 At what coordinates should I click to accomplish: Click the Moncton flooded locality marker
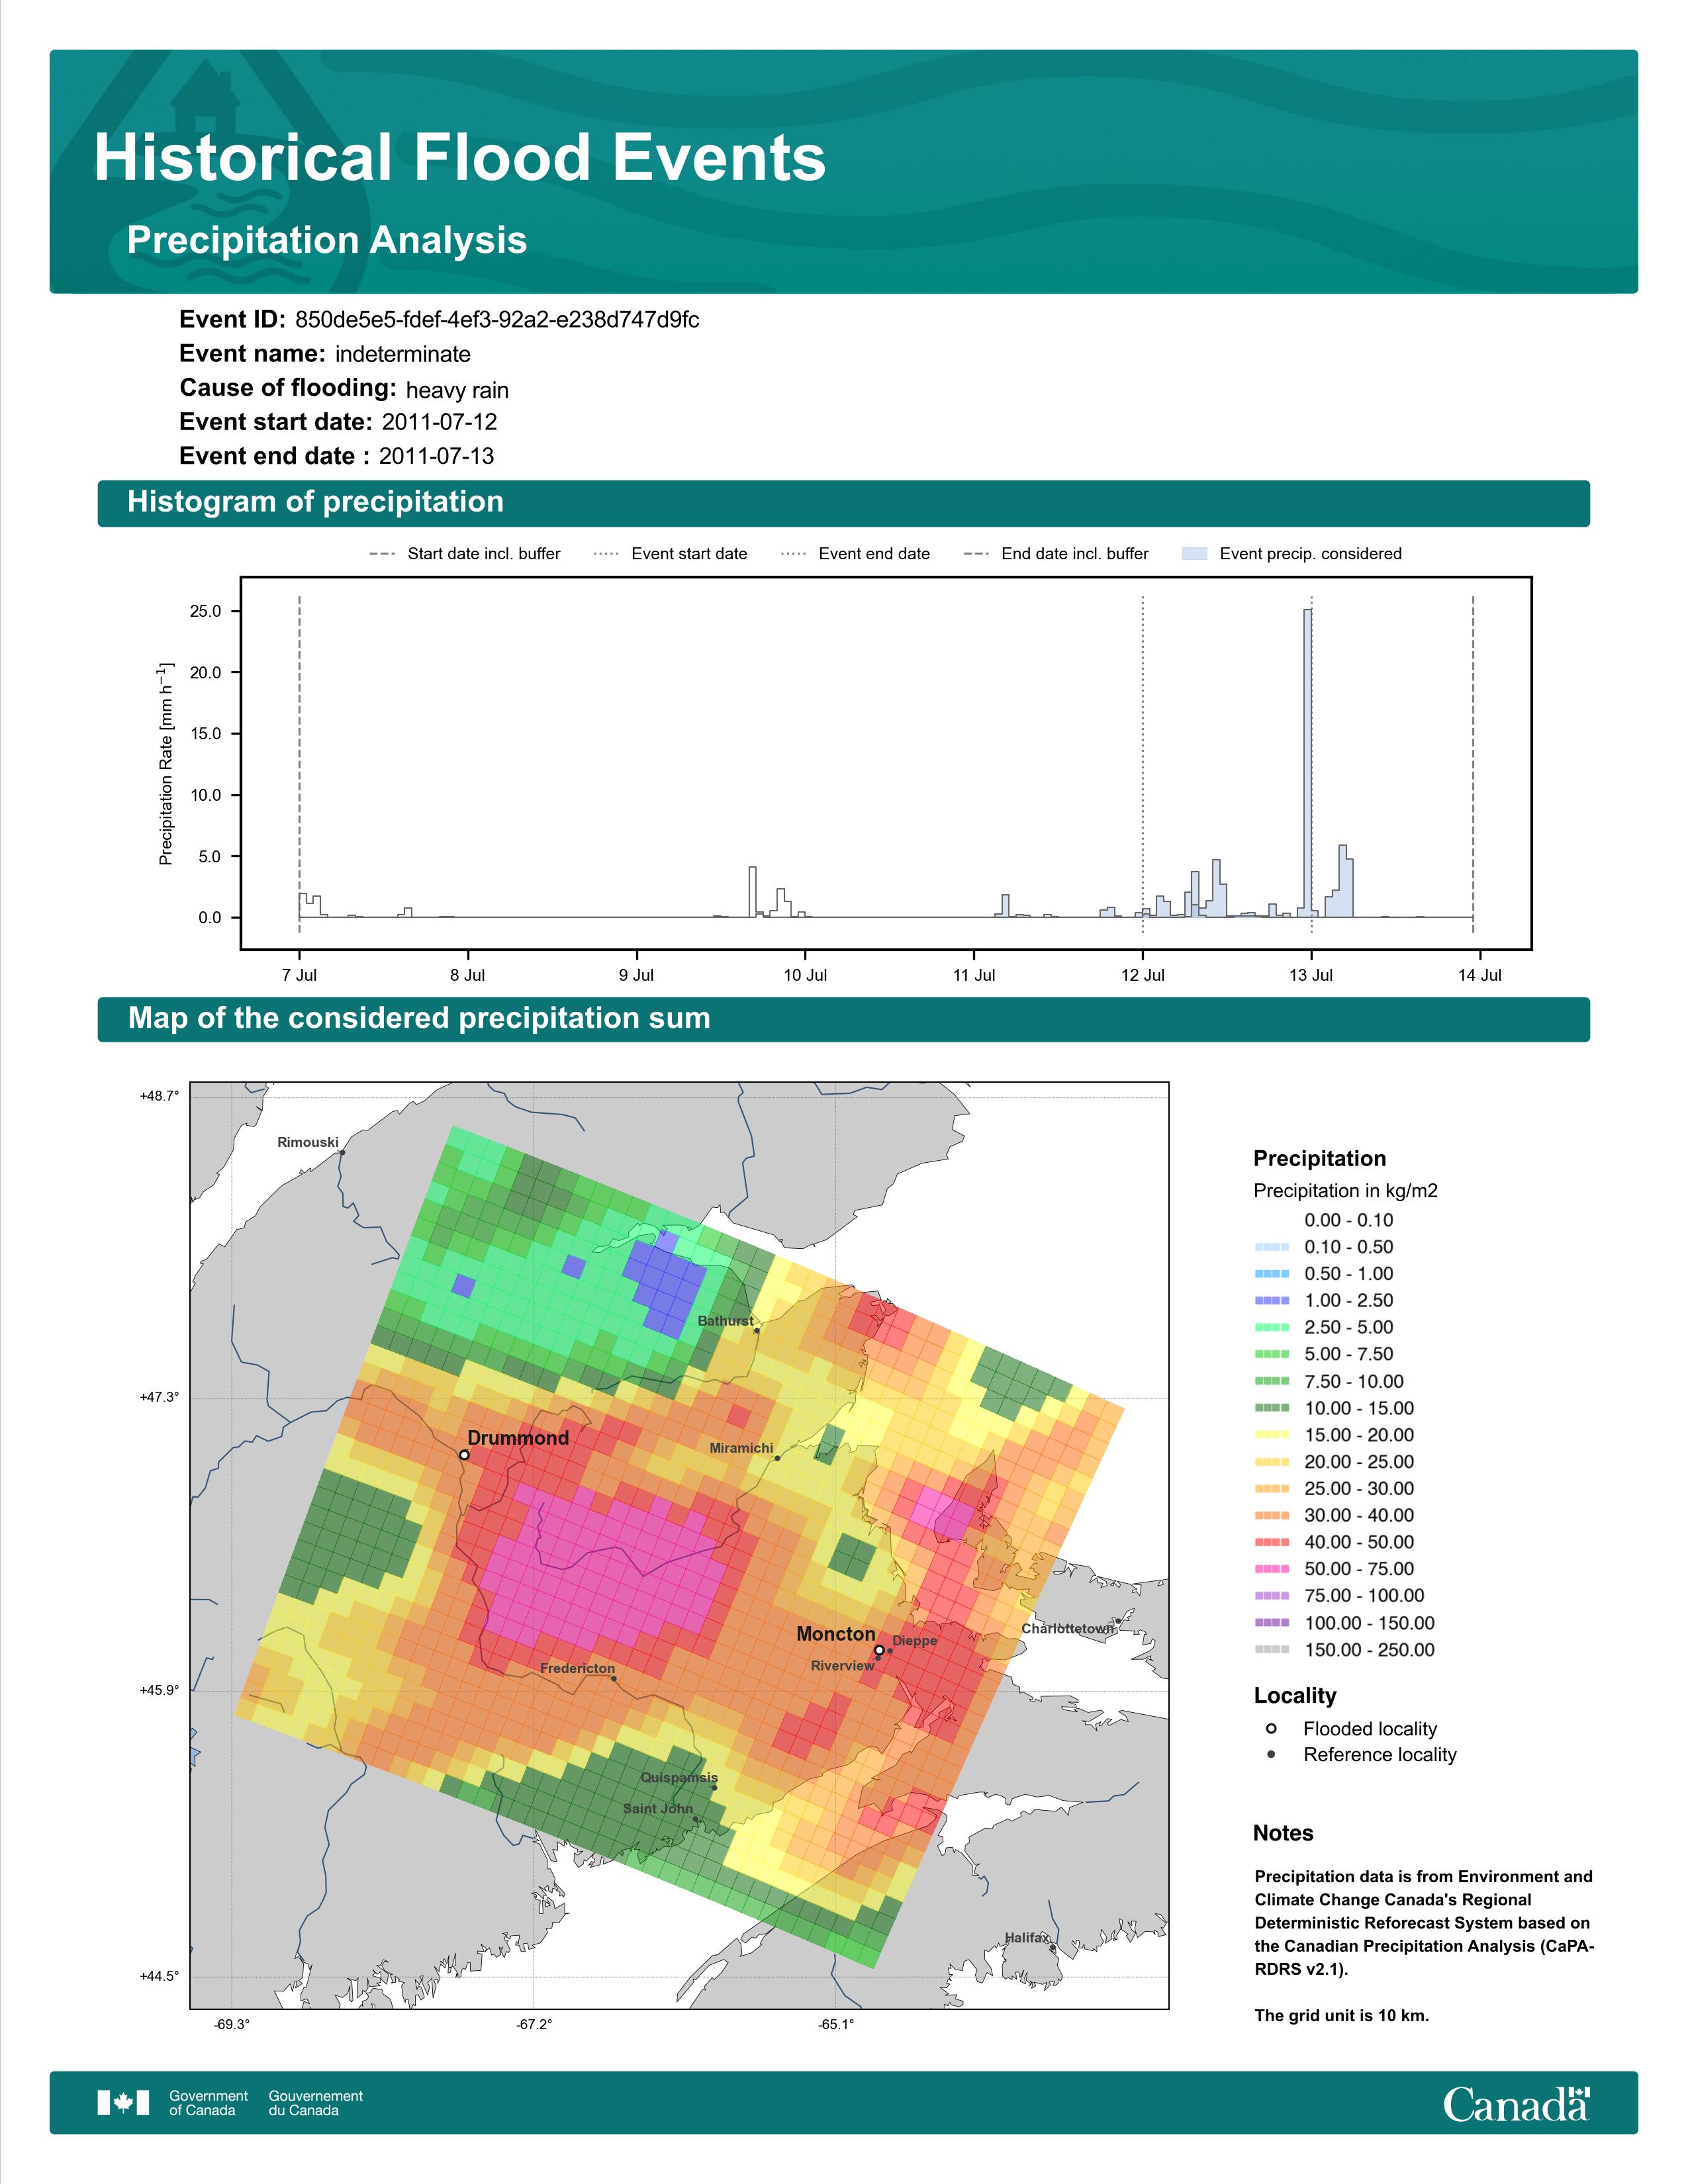[x=879, y=1650]
